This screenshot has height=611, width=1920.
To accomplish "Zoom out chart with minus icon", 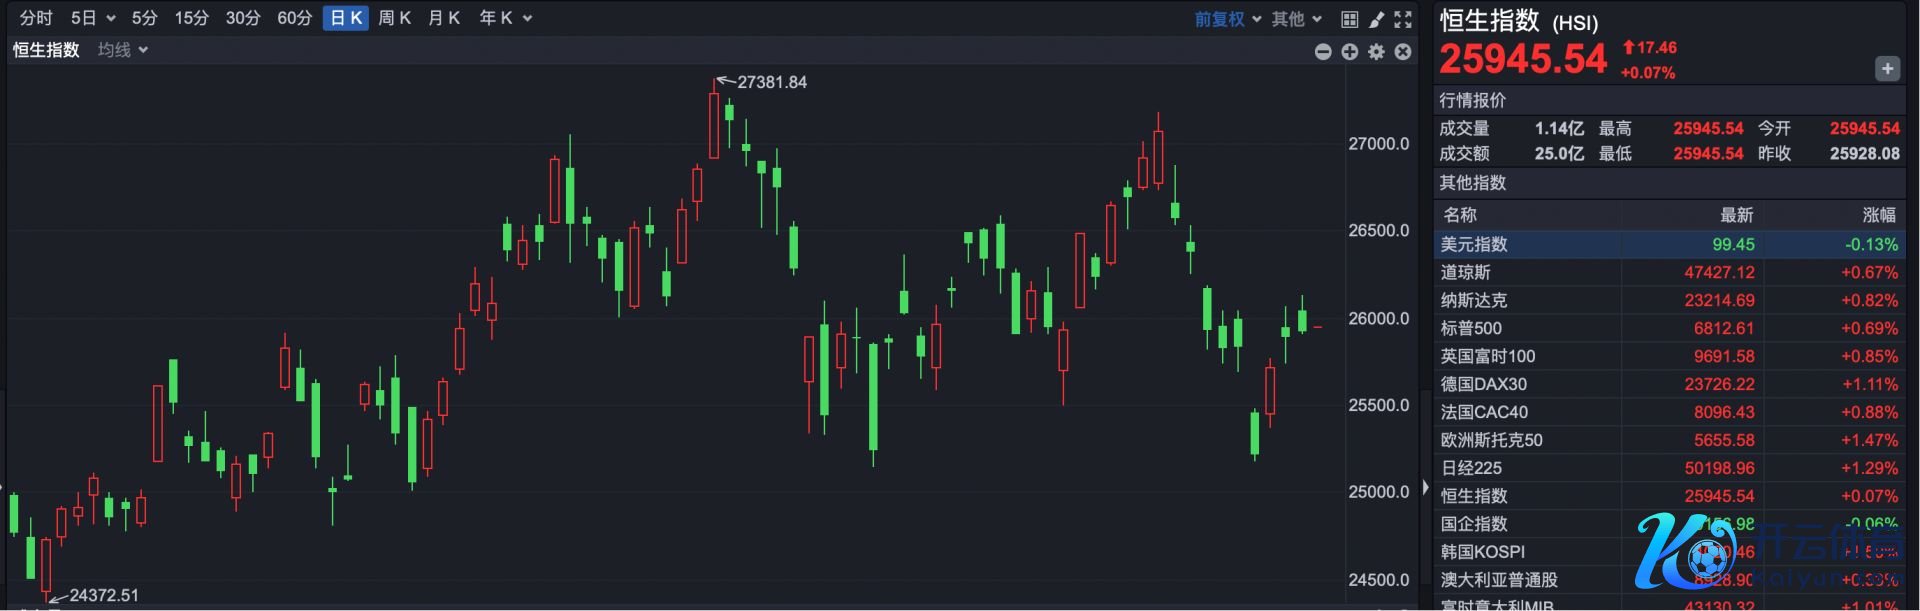I will click(x=1323, y=52).
